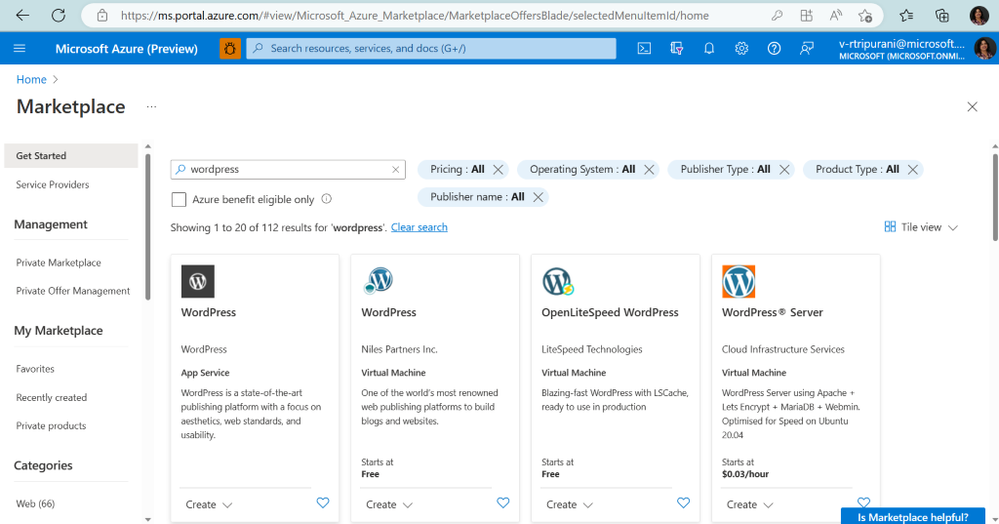Open the OpenLiteSpeed WordPress title
999x524 pixels.
tap(610, 312)
